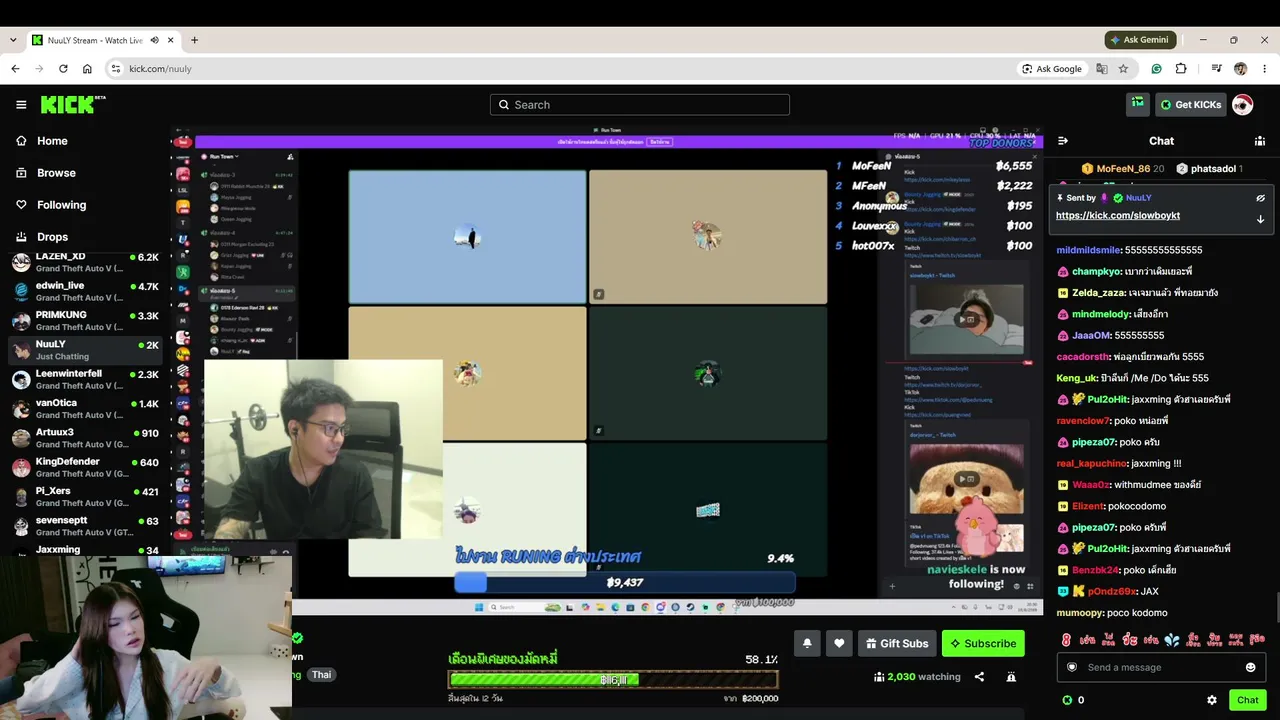Open the Kick hamburger sidebar menu
The height and width of the screenshot is (720, 1280).
coord(21,105)
